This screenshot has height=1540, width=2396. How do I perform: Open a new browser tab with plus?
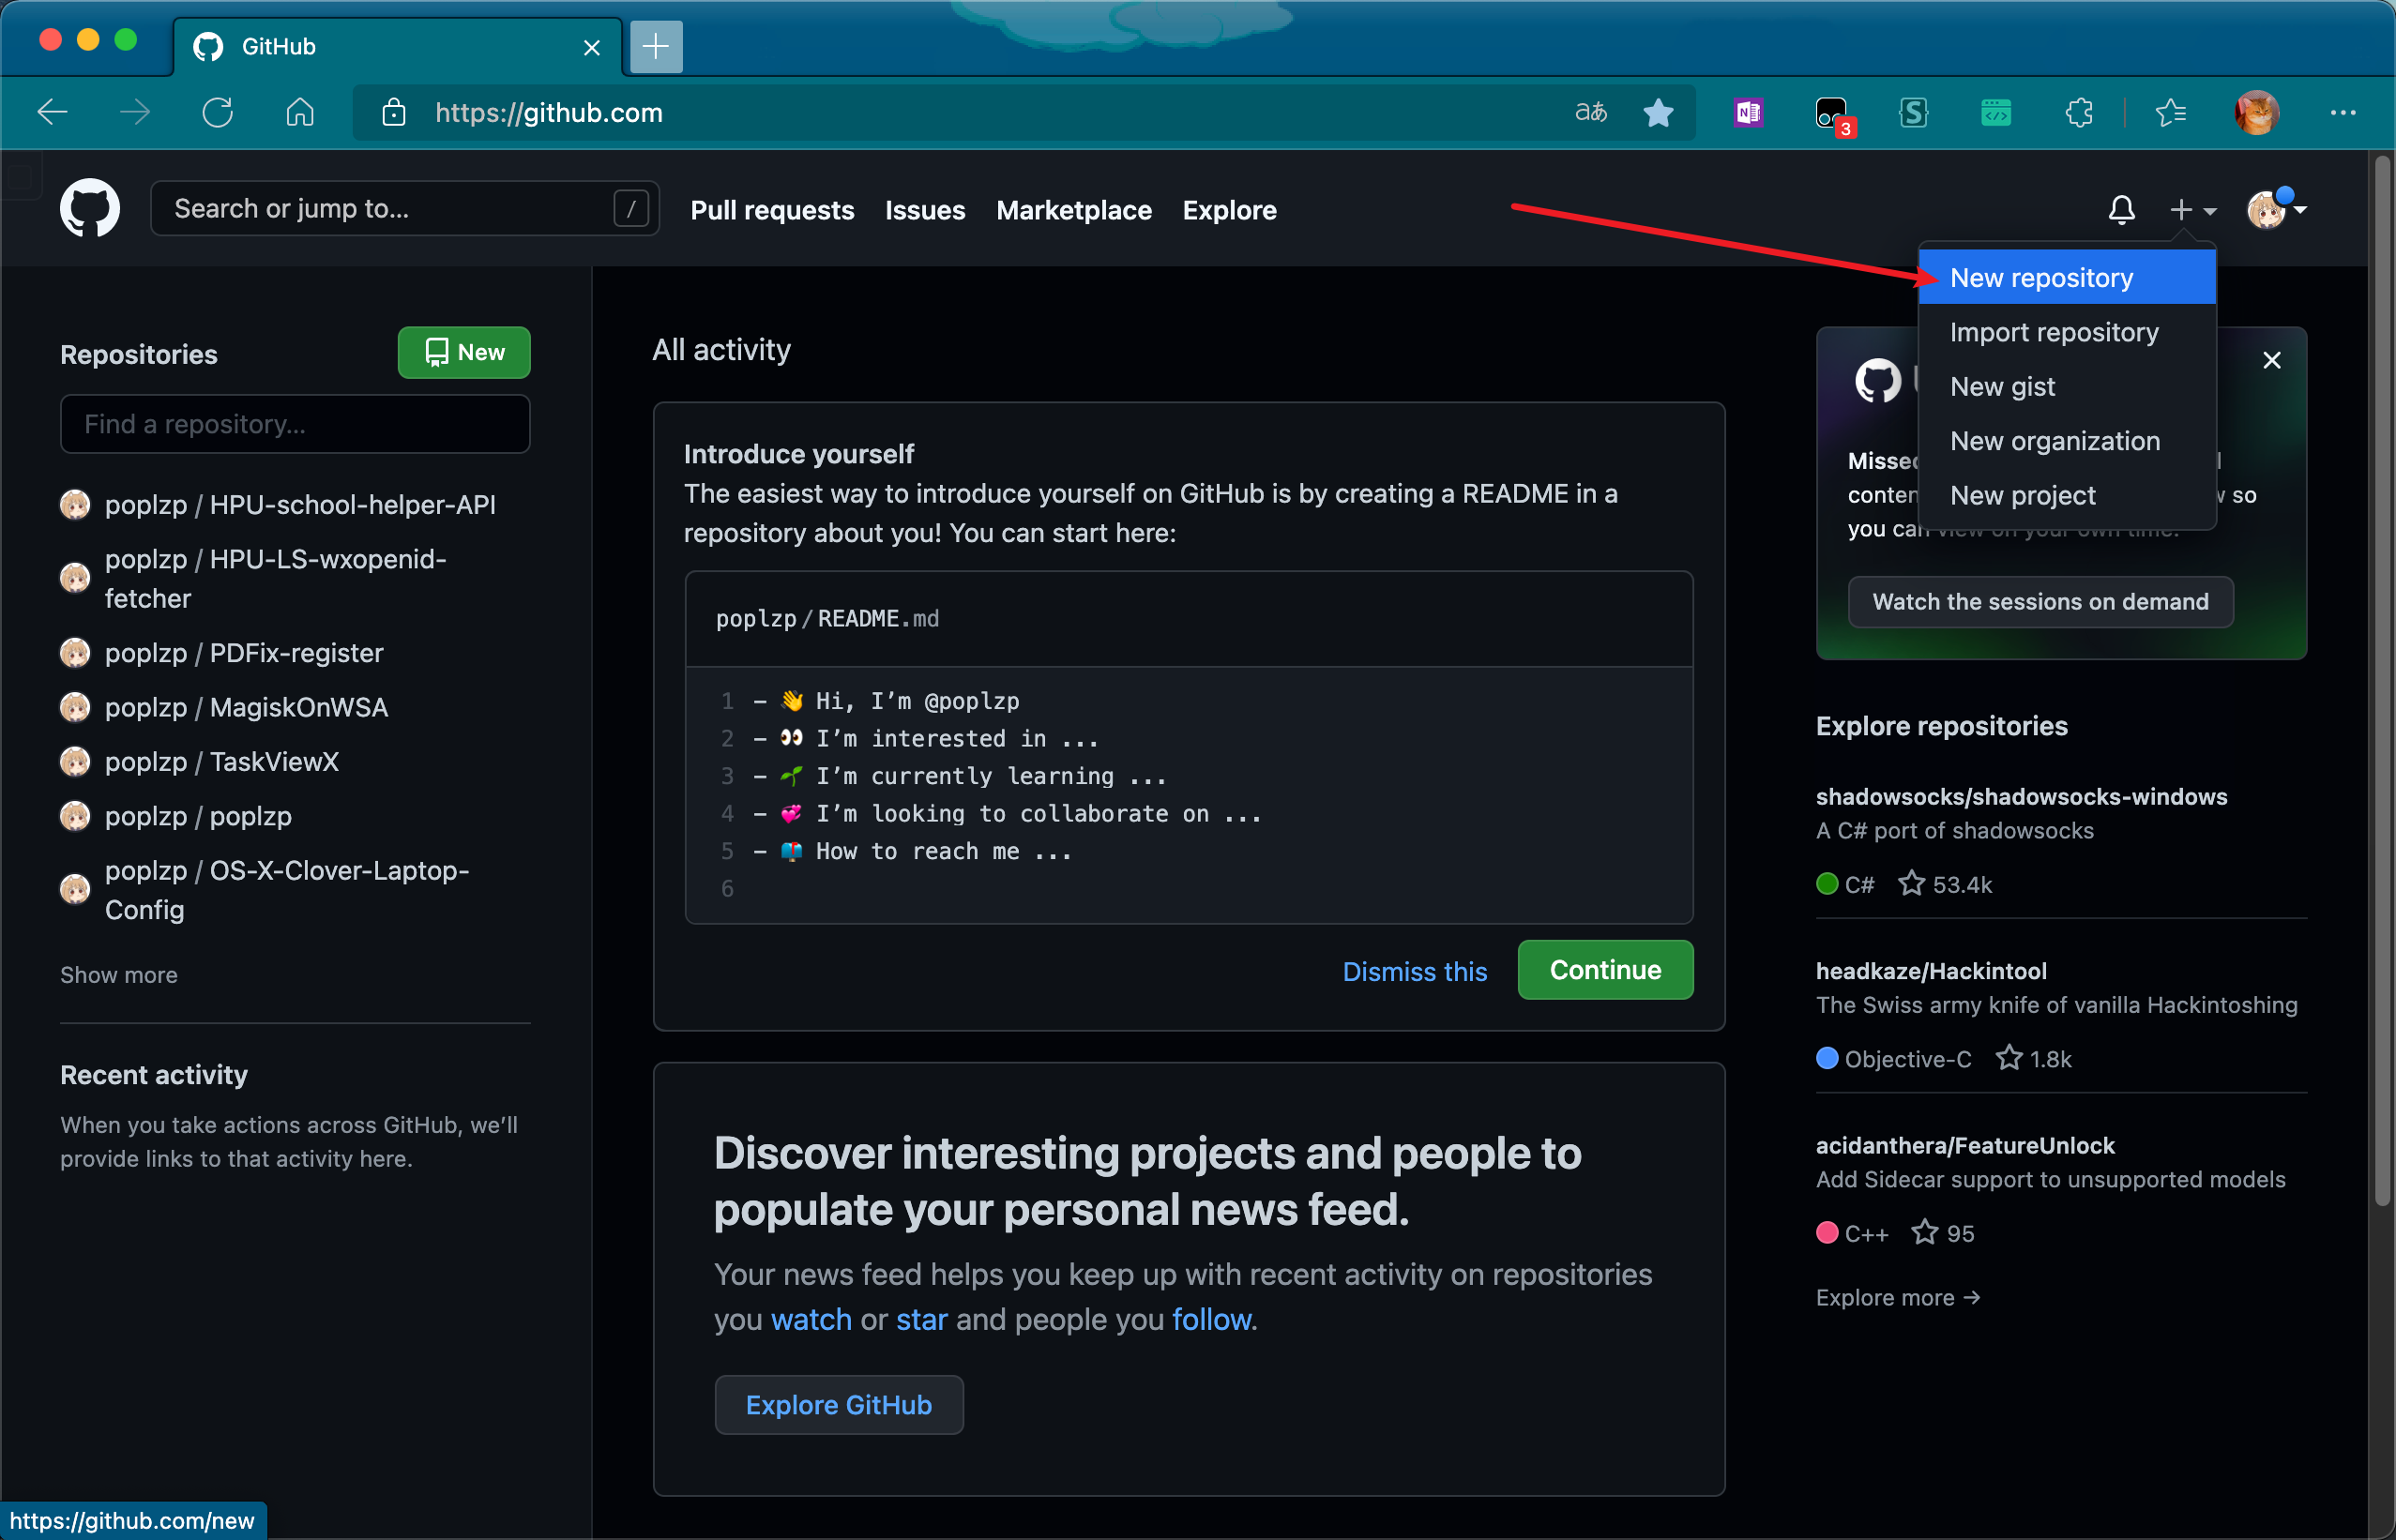click(656, 46)
